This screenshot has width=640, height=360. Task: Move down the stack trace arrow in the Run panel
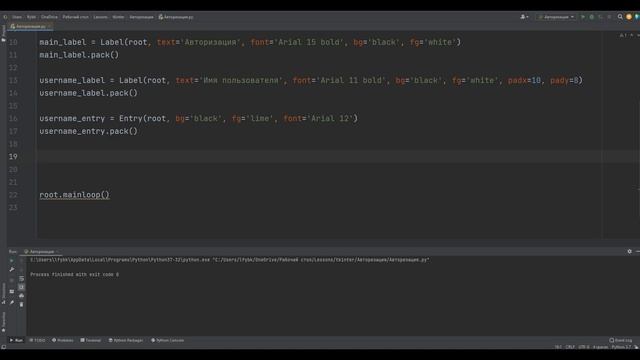point(21,270)
